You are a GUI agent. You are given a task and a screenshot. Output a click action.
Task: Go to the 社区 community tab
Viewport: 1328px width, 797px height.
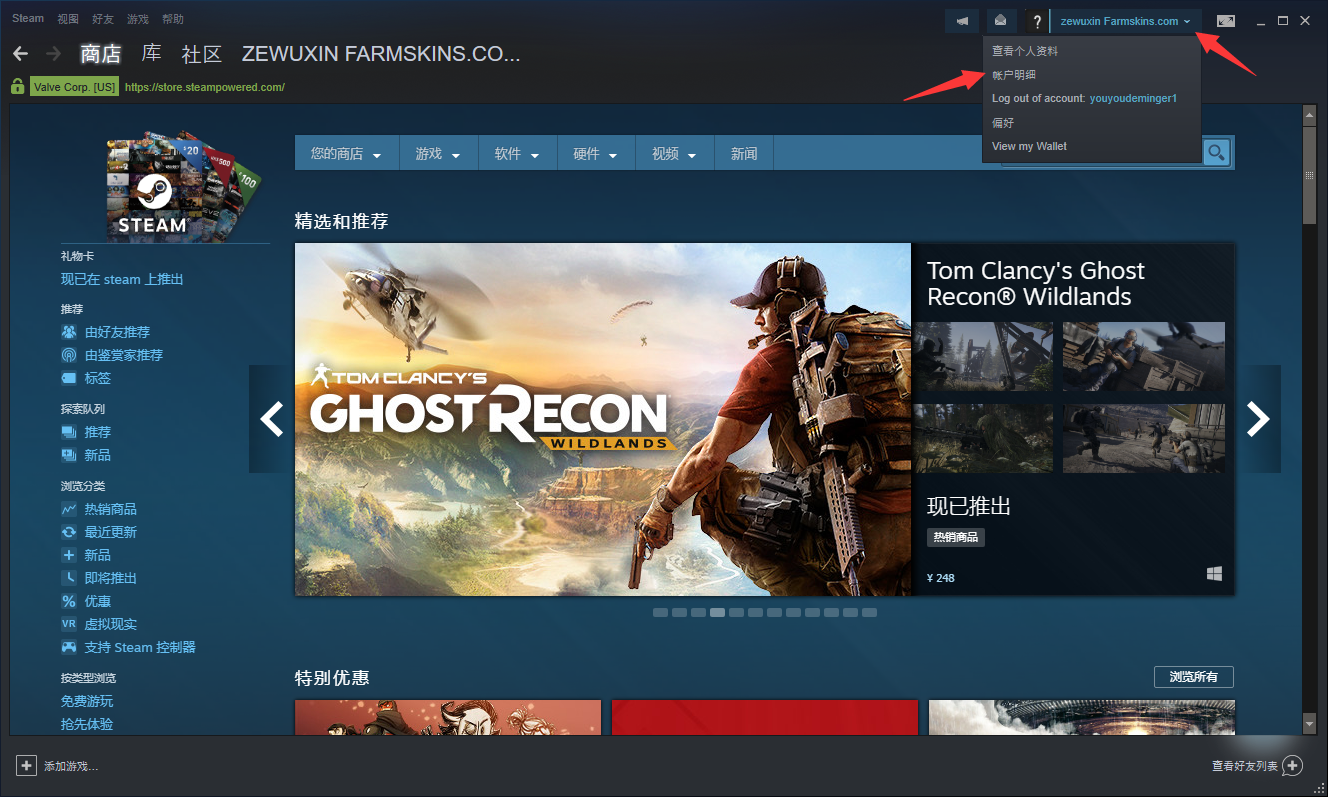point(201,54)
